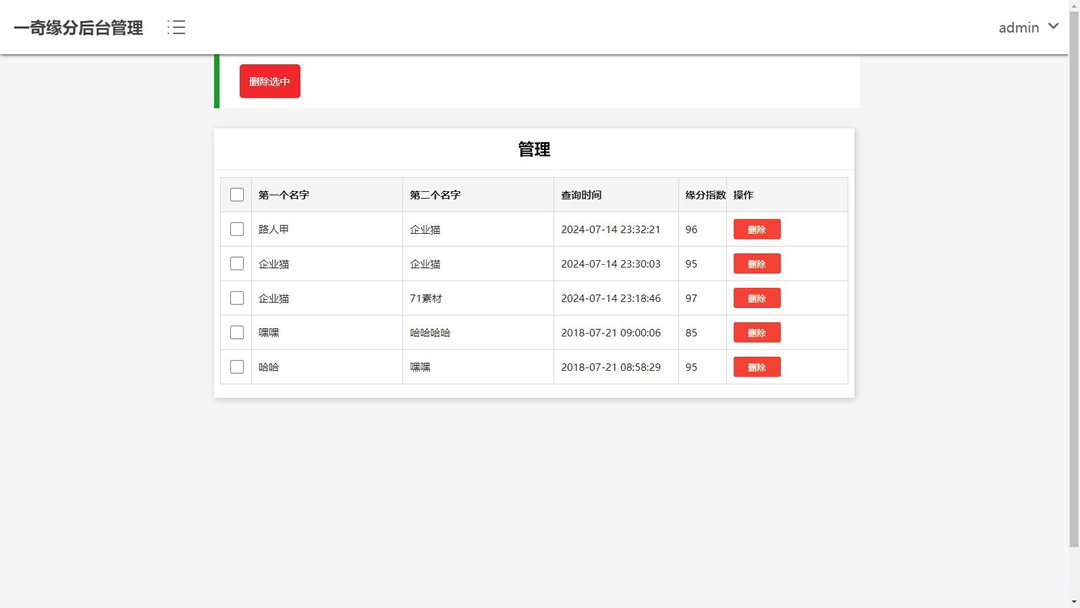Click the scrollbar down arrow

pyautogui.click(x=1074, y=602)
